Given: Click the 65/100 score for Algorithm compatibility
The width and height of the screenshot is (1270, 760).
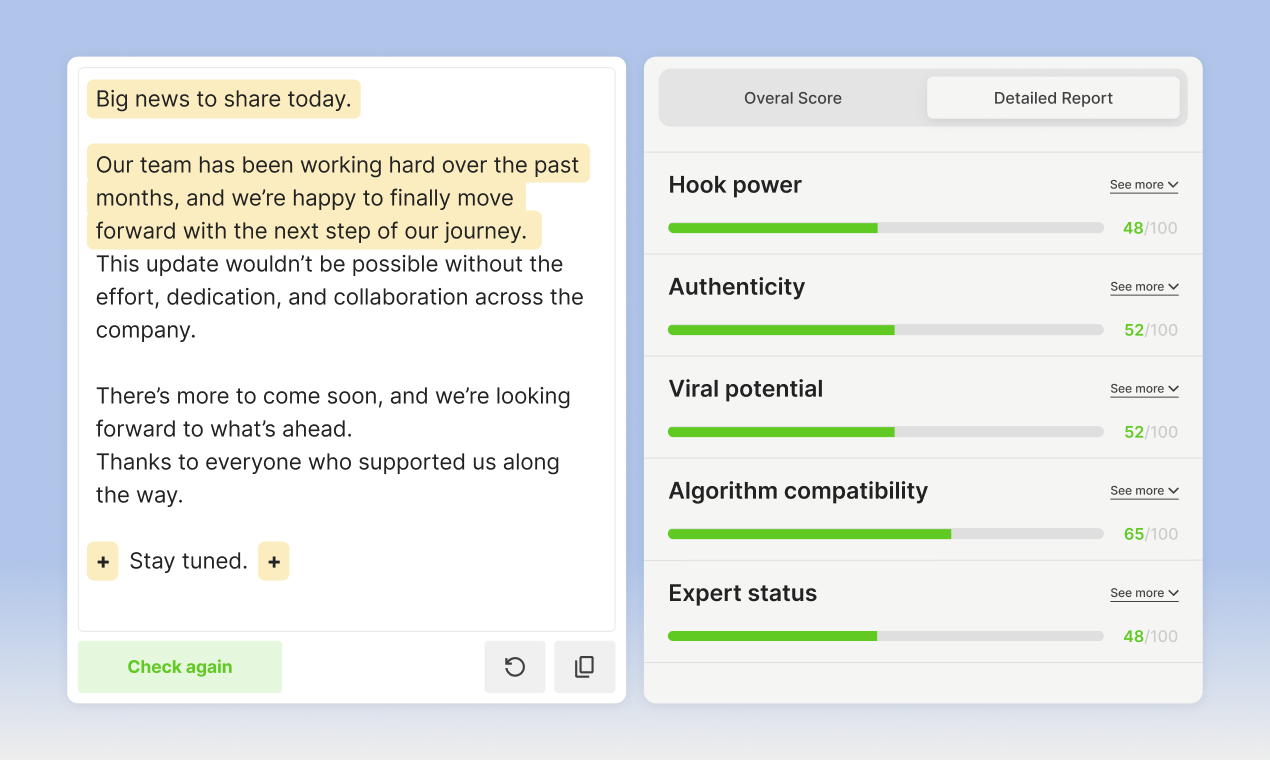Looking at the screenshot, I should point(1150,534).
